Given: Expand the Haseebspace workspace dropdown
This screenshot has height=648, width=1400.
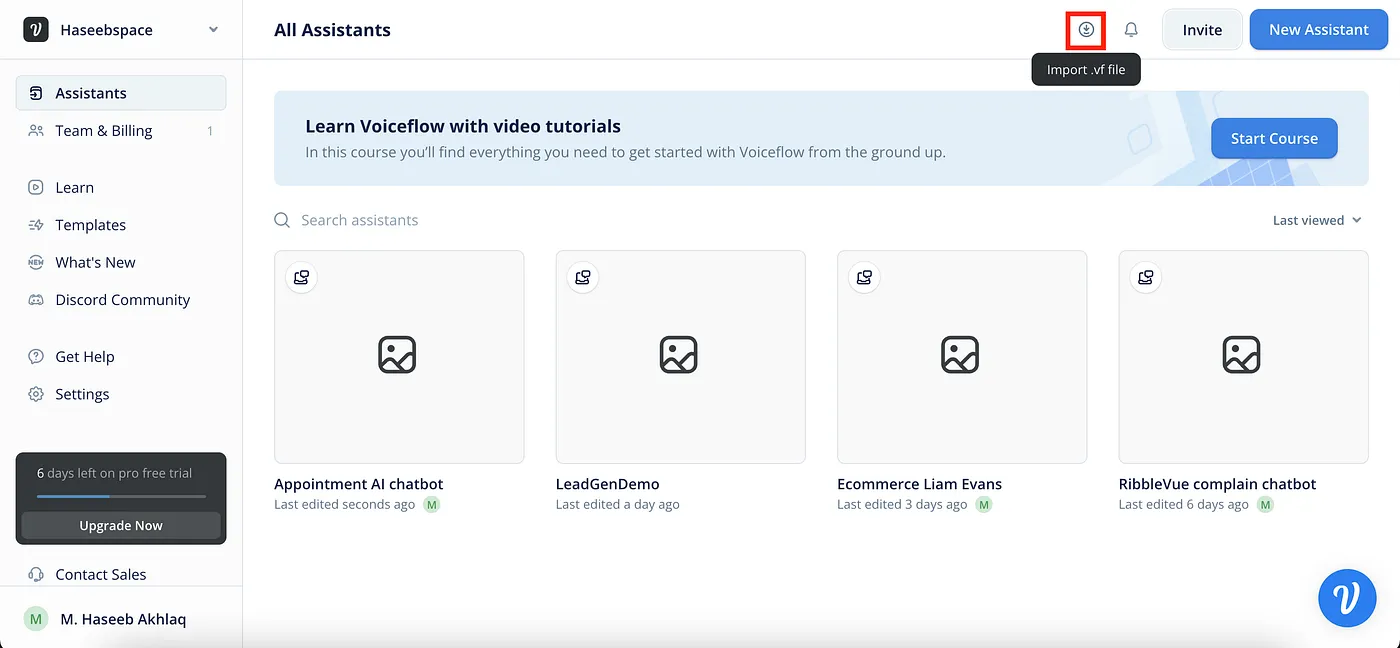Looking at the screenshot, I should [213, 30].
